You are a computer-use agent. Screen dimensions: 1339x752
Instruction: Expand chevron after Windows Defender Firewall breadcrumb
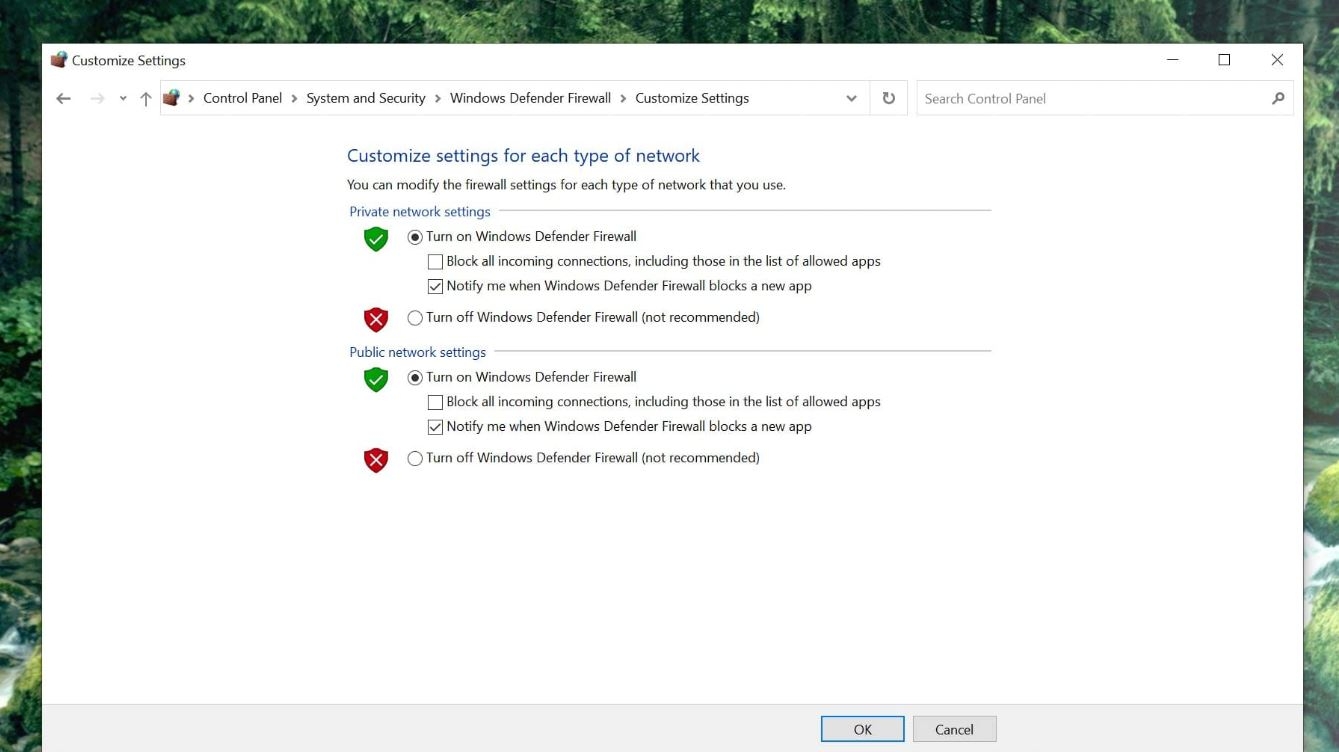623,98
